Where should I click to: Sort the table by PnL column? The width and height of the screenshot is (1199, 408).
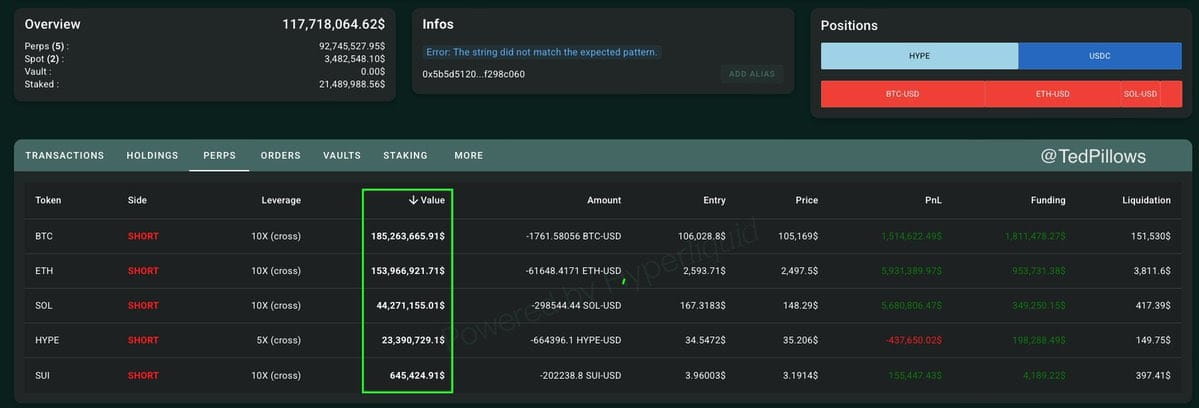[933, 200]
